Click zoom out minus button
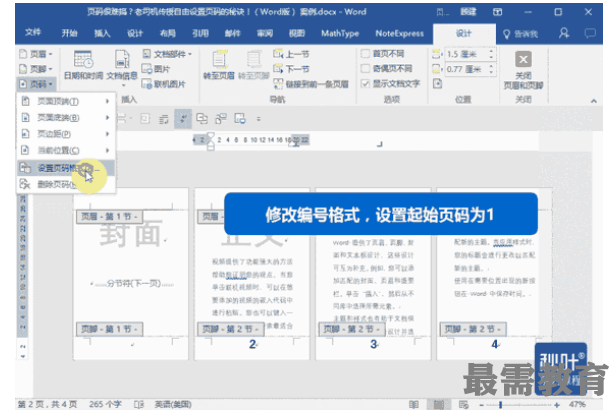This screenshot has height=419, width=615. pyautogui.click(x=481, y=405)
